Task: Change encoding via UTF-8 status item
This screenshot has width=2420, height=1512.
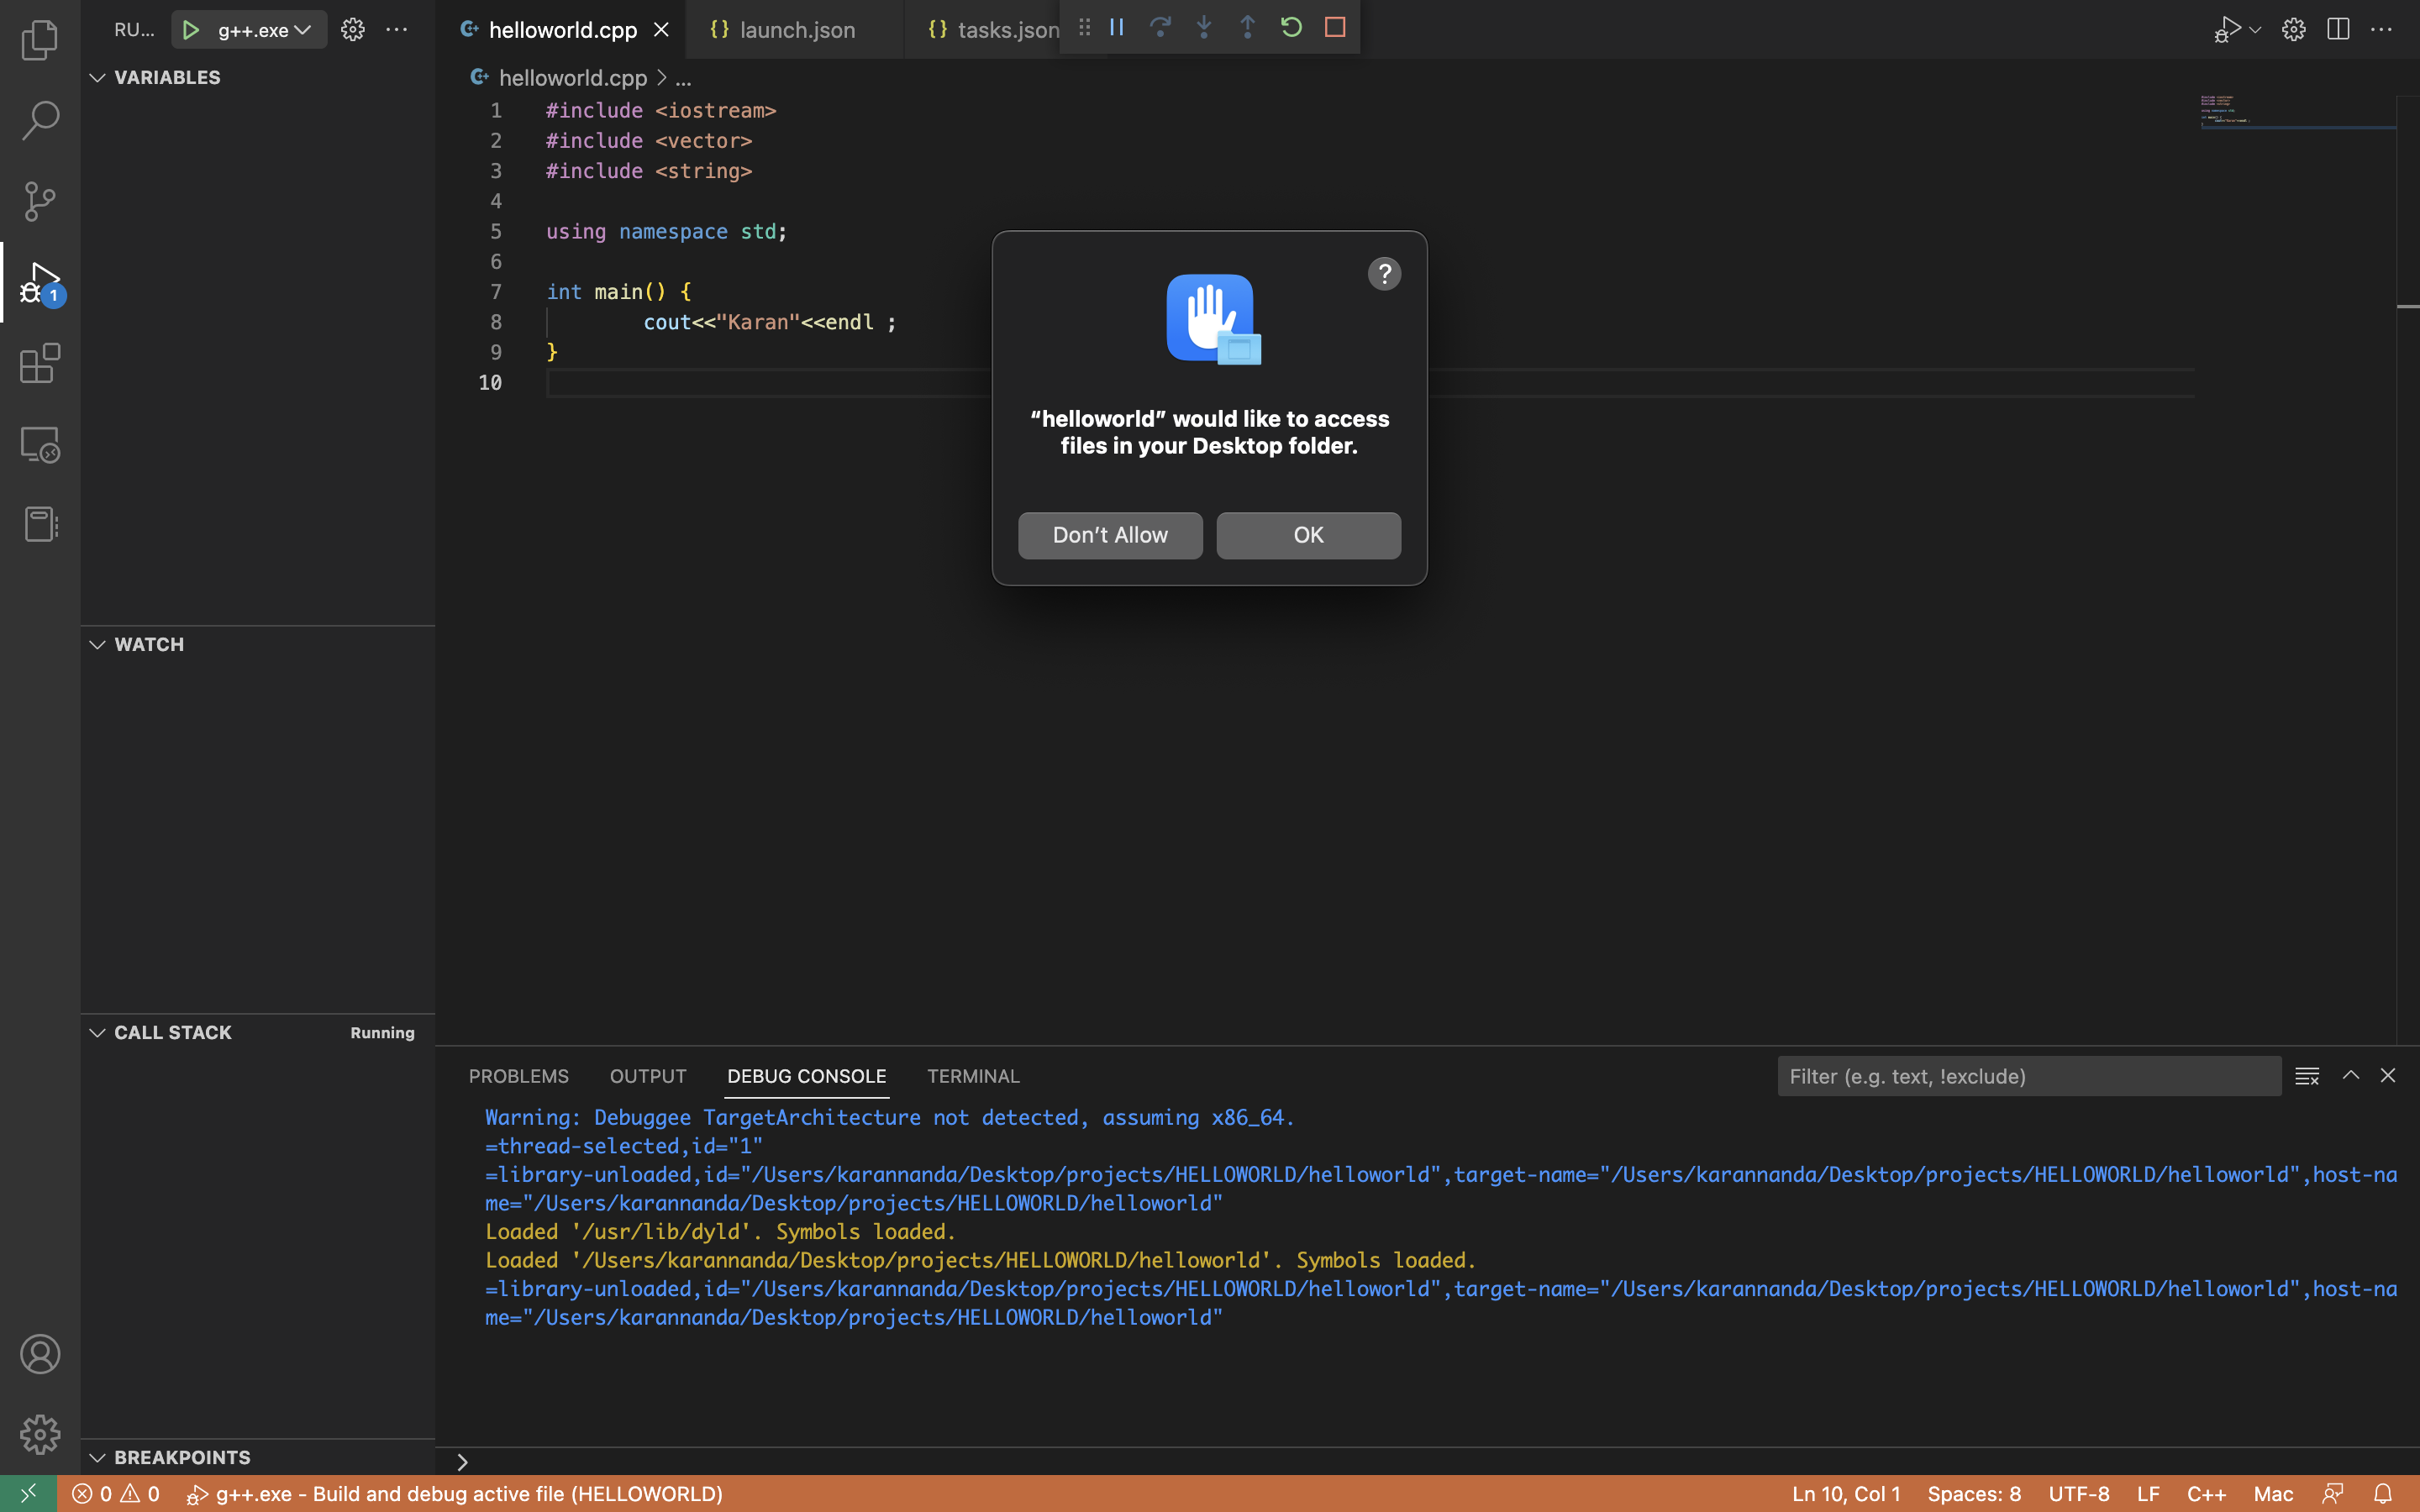Action: click(x=2079, y=1494)
